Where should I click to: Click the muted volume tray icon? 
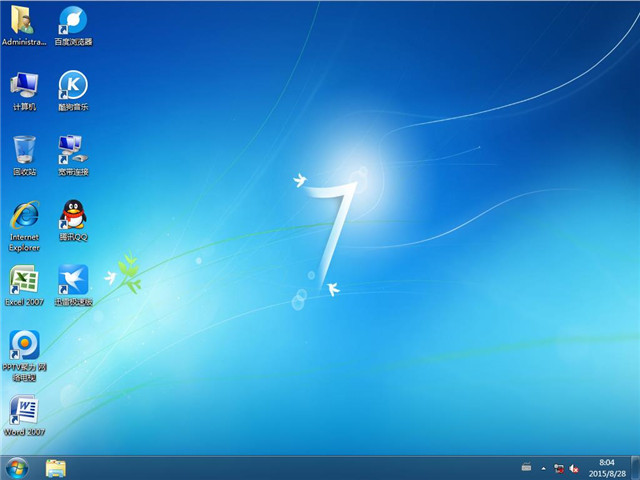573,468
